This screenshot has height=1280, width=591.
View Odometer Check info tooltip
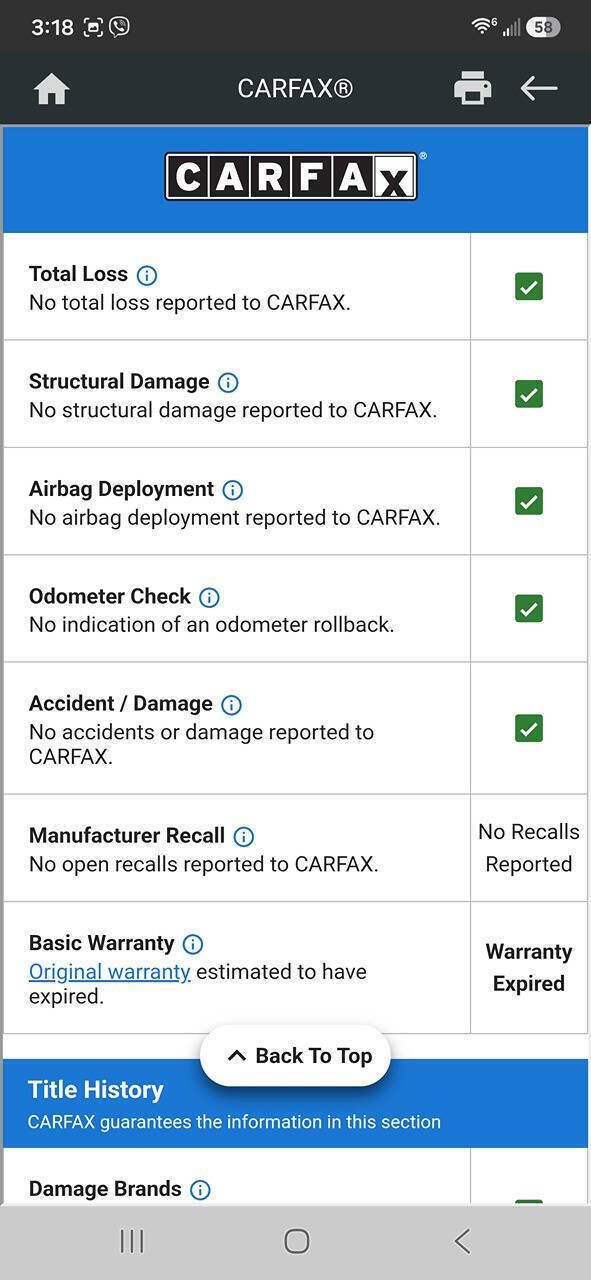(x=209, y=597)
